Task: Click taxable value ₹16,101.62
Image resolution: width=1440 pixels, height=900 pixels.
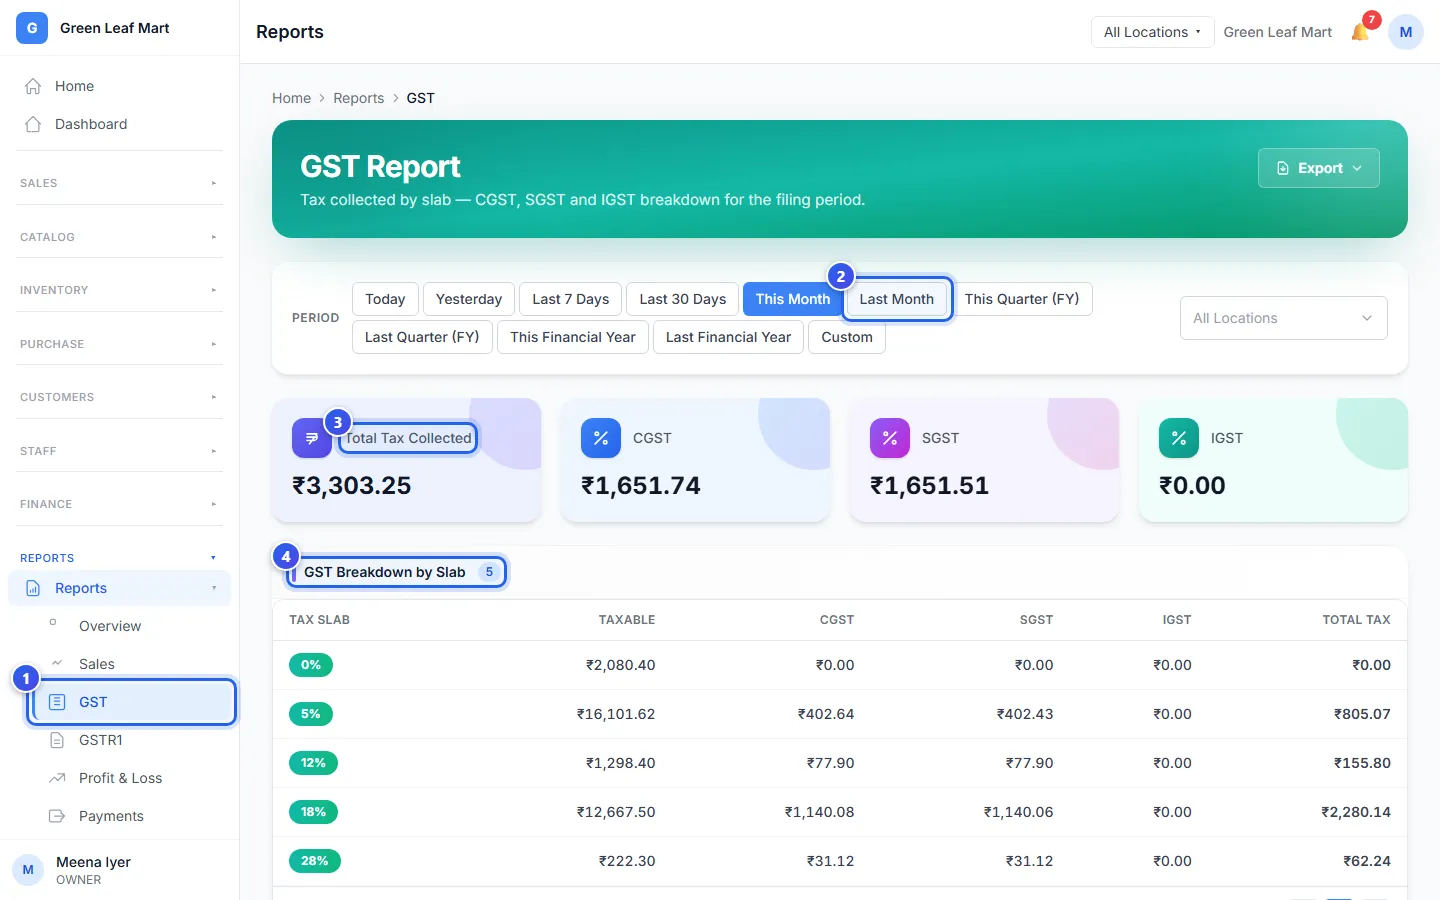Action: click(x=616, y=714)
